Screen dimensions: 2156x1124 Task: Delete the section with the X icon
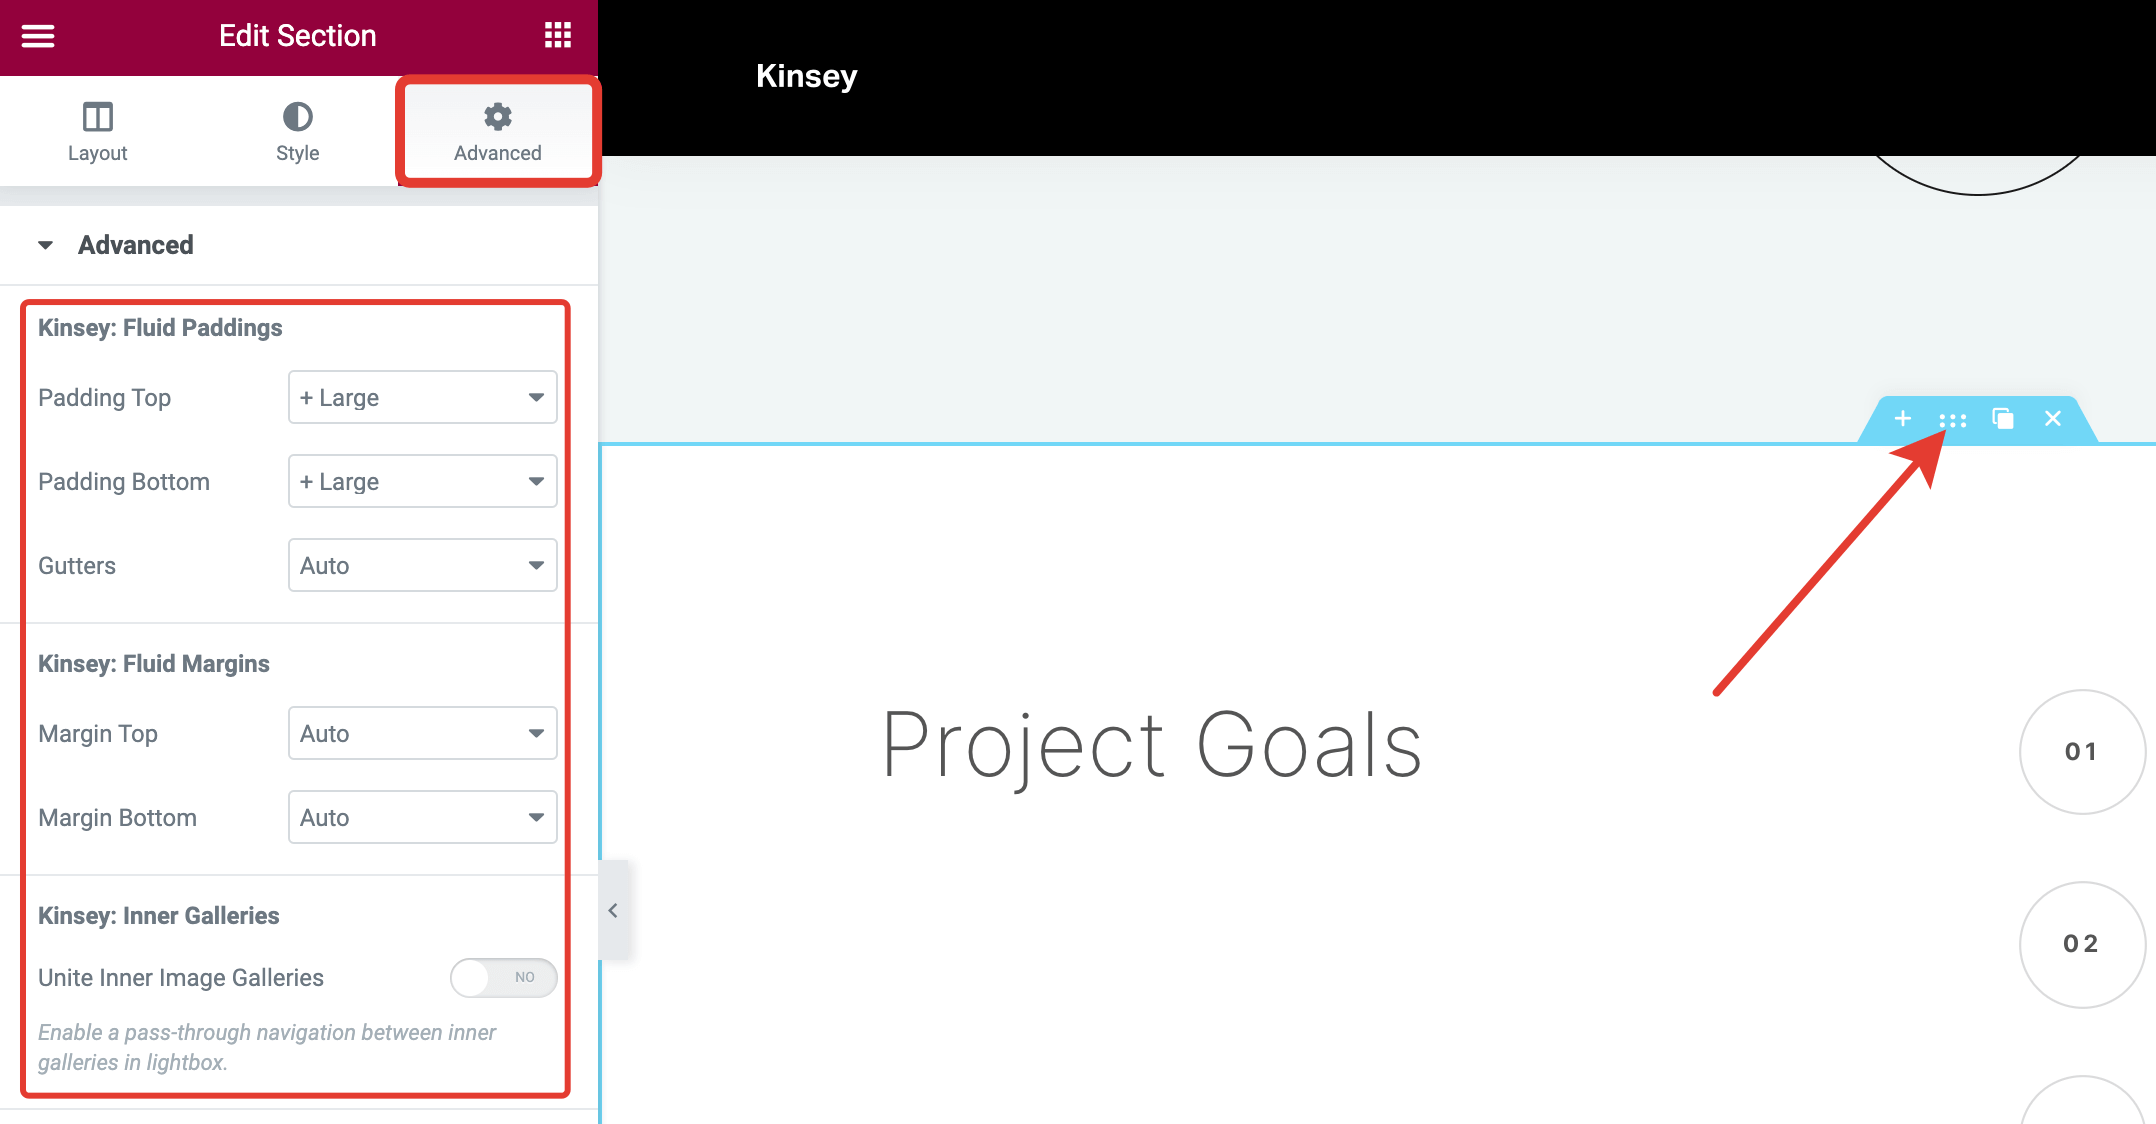click(x=2053, y=419)
